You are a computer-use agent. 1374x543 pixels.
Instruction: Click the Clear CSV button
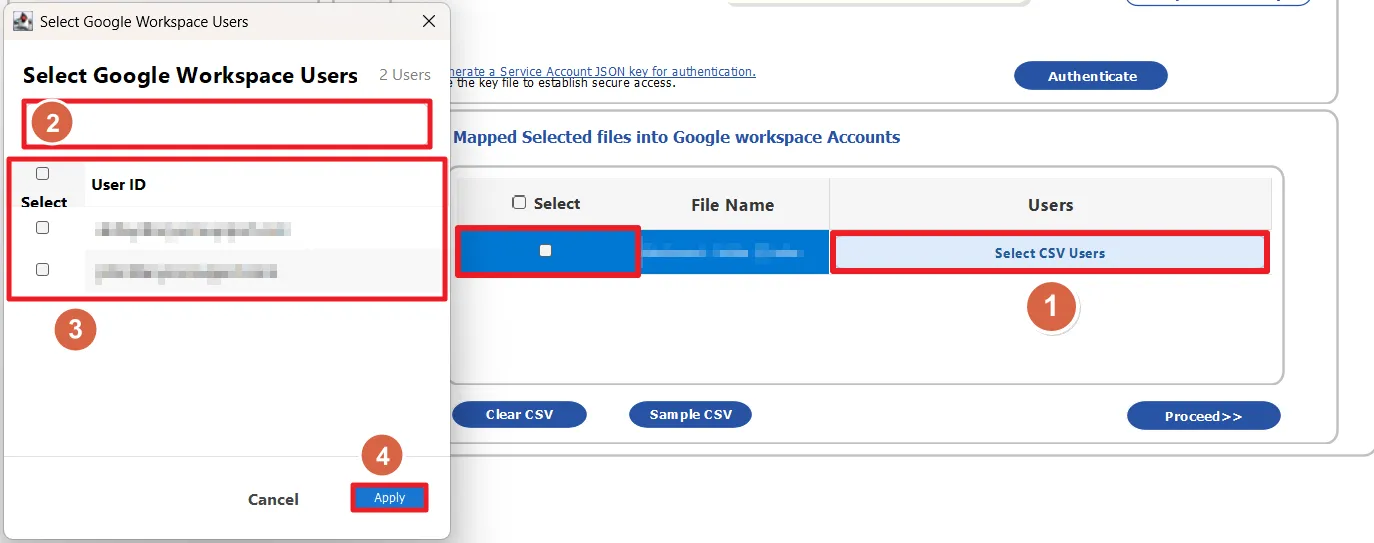click(x=519, y=414)
